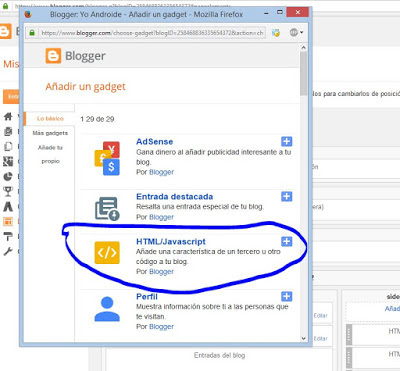
Task: Open the home icon in Blogger sidebar
Action: coord(8,116)
